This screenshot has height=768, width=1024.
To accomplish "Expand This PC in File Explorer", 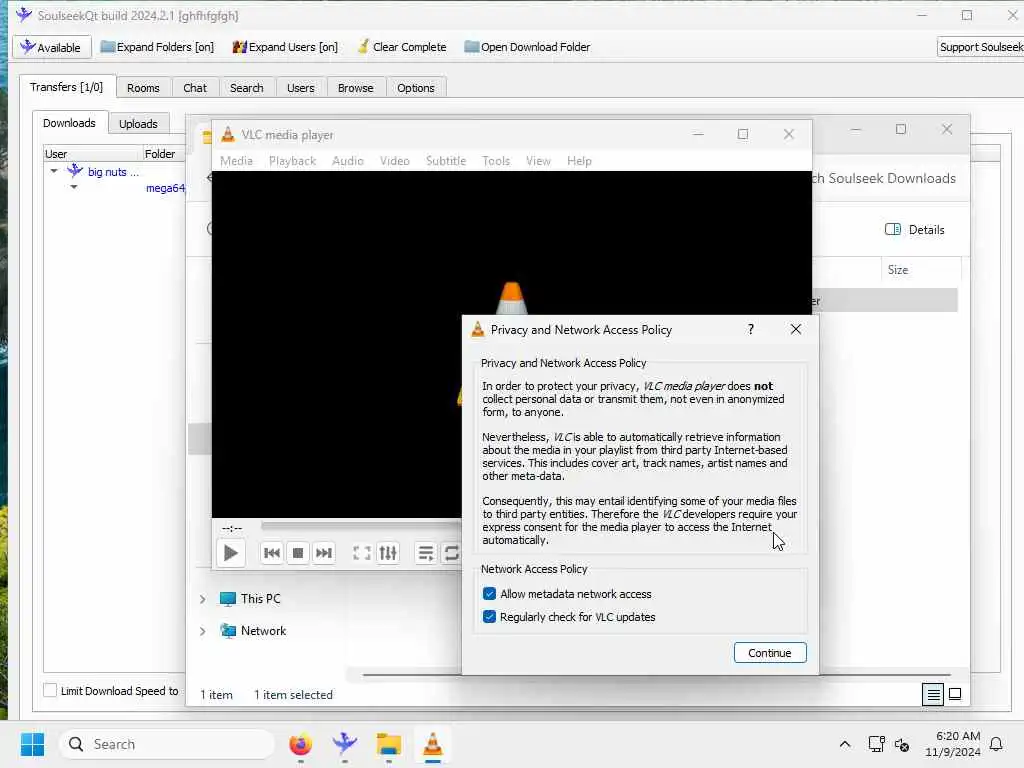I will click(x=202, y=599).
